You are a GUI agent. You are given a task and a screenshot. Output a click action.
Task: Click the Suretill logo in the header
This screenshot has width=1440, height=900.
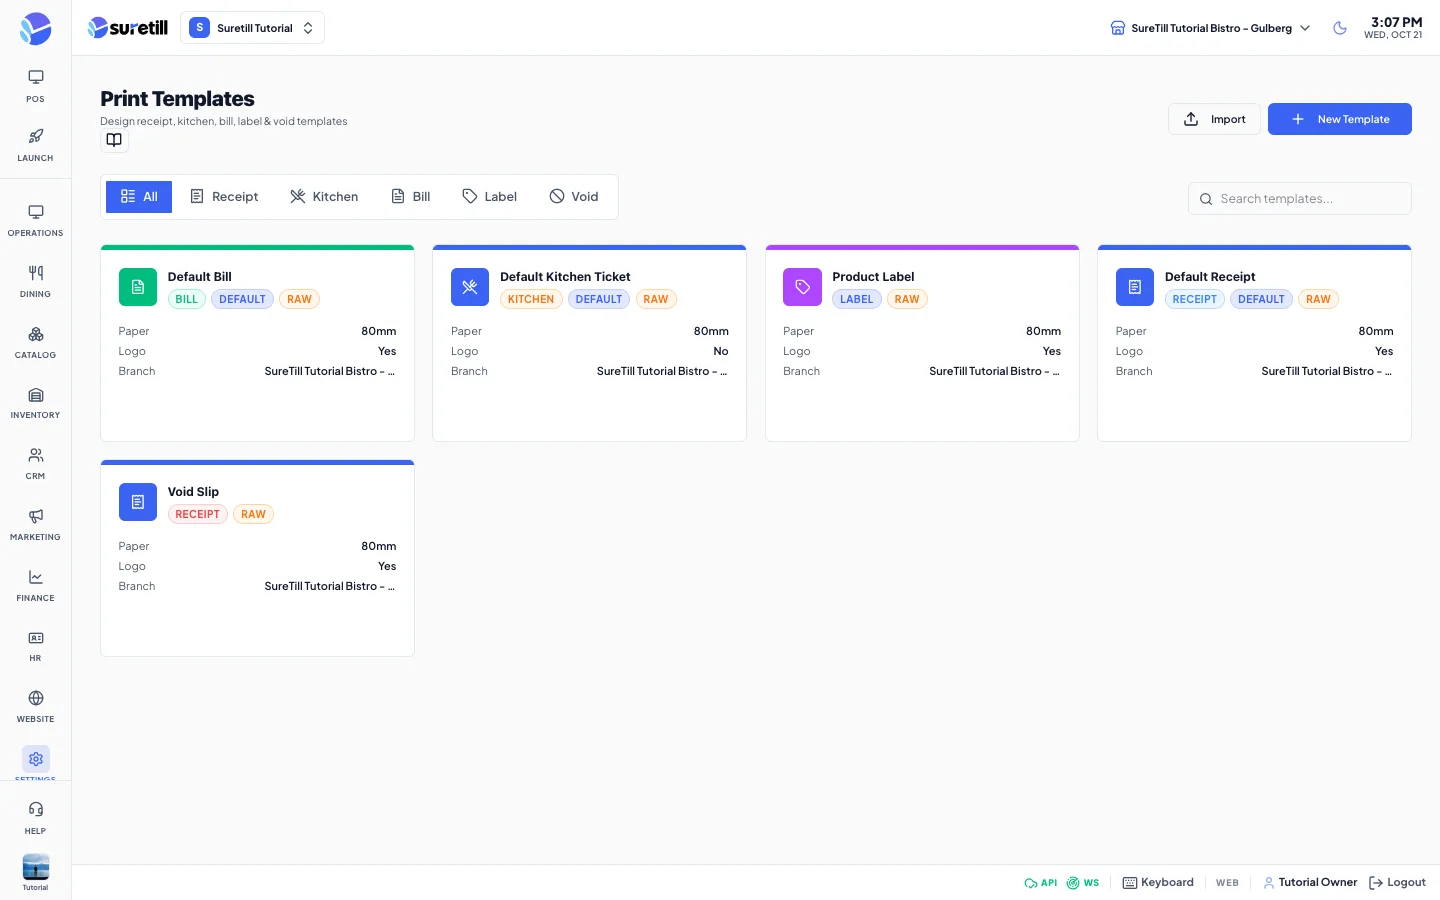(128, 28)
